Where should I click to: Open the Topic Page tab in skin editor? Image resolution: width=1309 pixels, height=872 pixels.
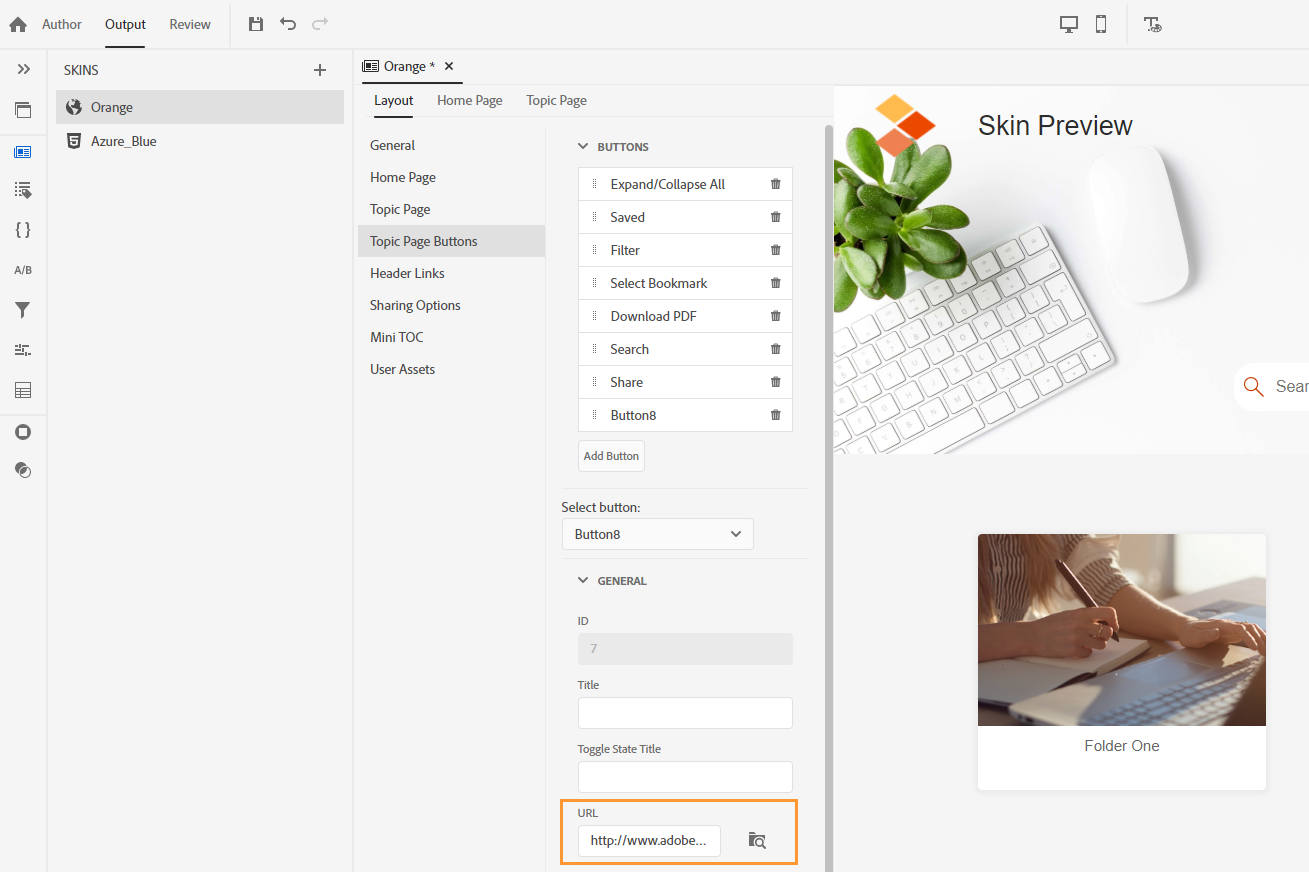[557, 100]
